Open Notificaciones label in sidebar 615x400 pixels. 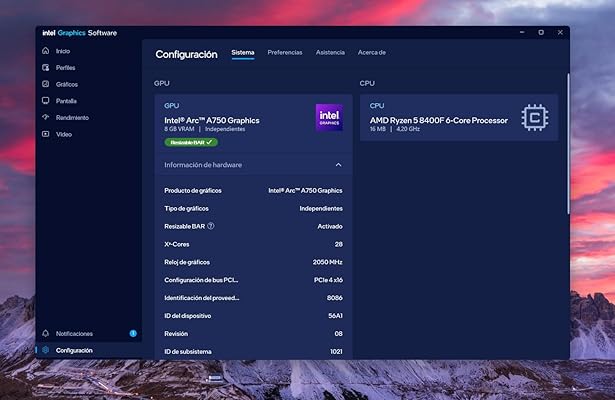point(74,334)
